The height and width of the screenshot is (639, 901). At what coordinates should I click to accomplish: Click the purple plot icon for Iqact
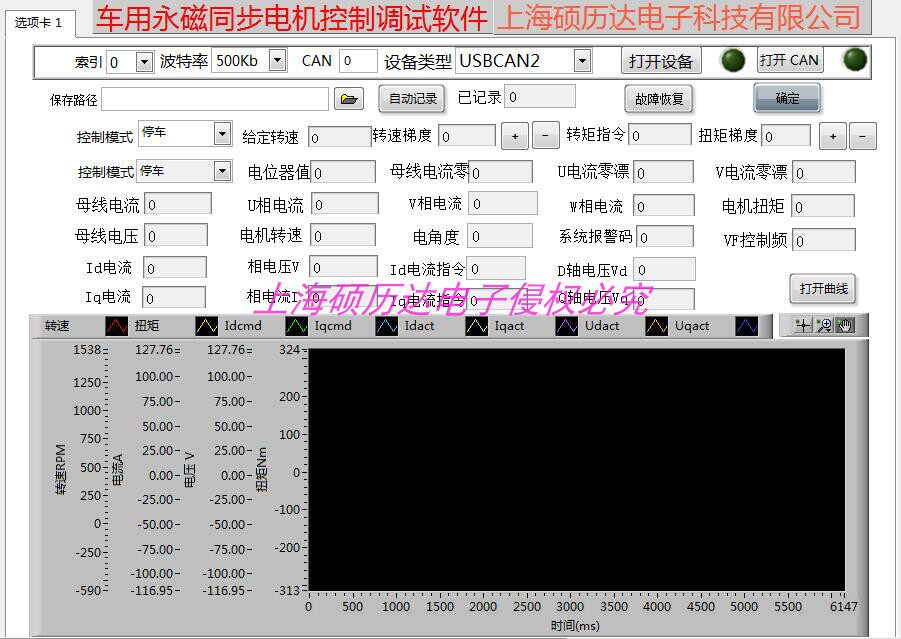click(567, 326)
